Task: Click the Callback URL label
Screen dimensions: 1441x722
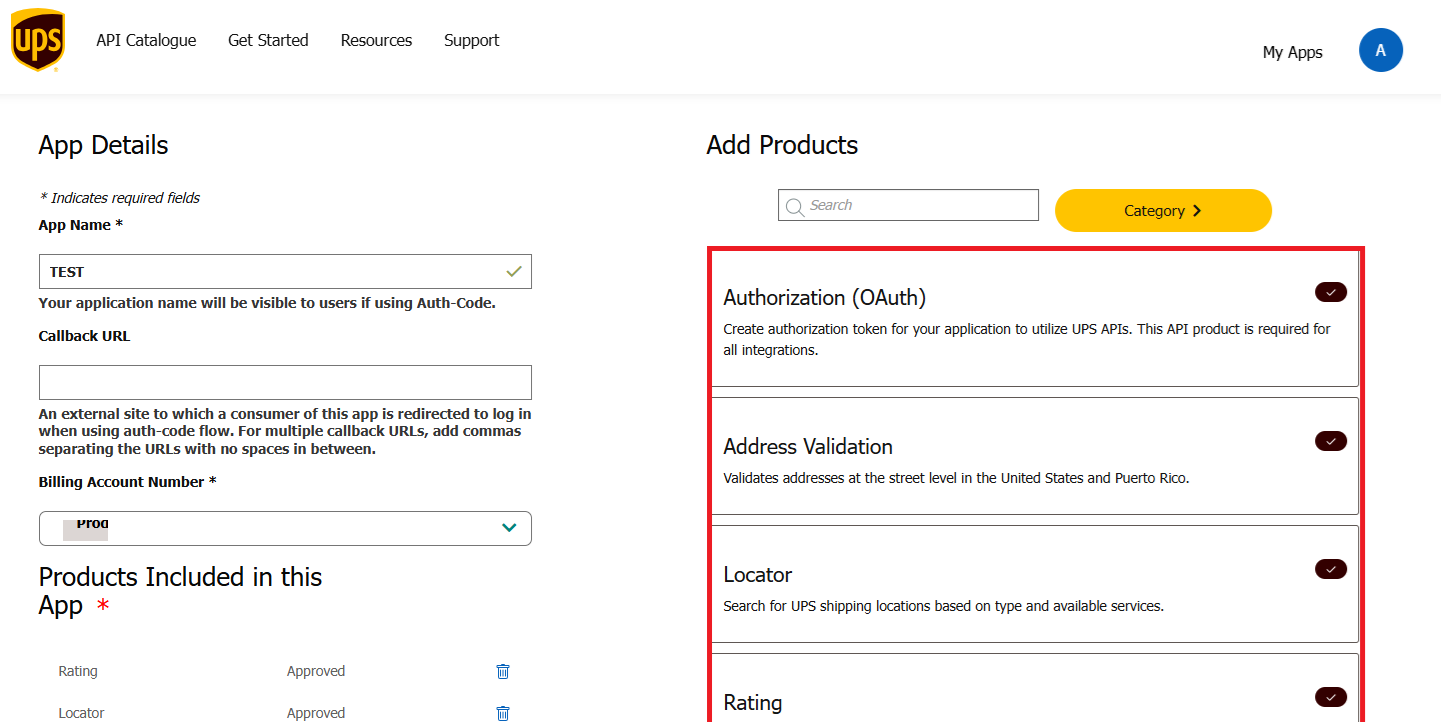Action: 84,336
